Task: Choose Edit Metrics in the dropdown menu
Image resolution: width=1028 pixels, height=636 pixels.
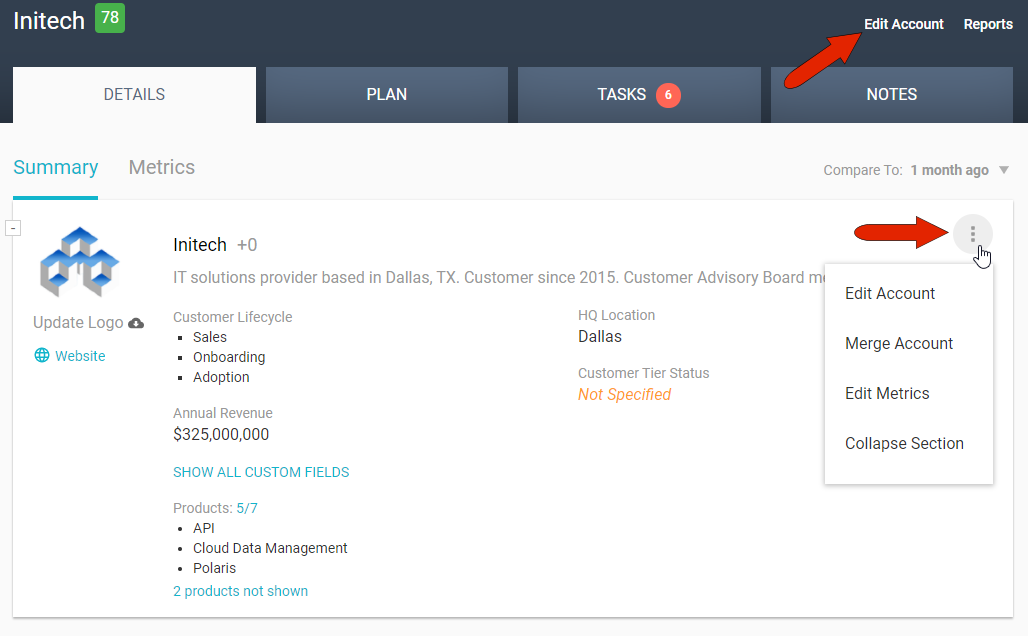Action: 887,393
